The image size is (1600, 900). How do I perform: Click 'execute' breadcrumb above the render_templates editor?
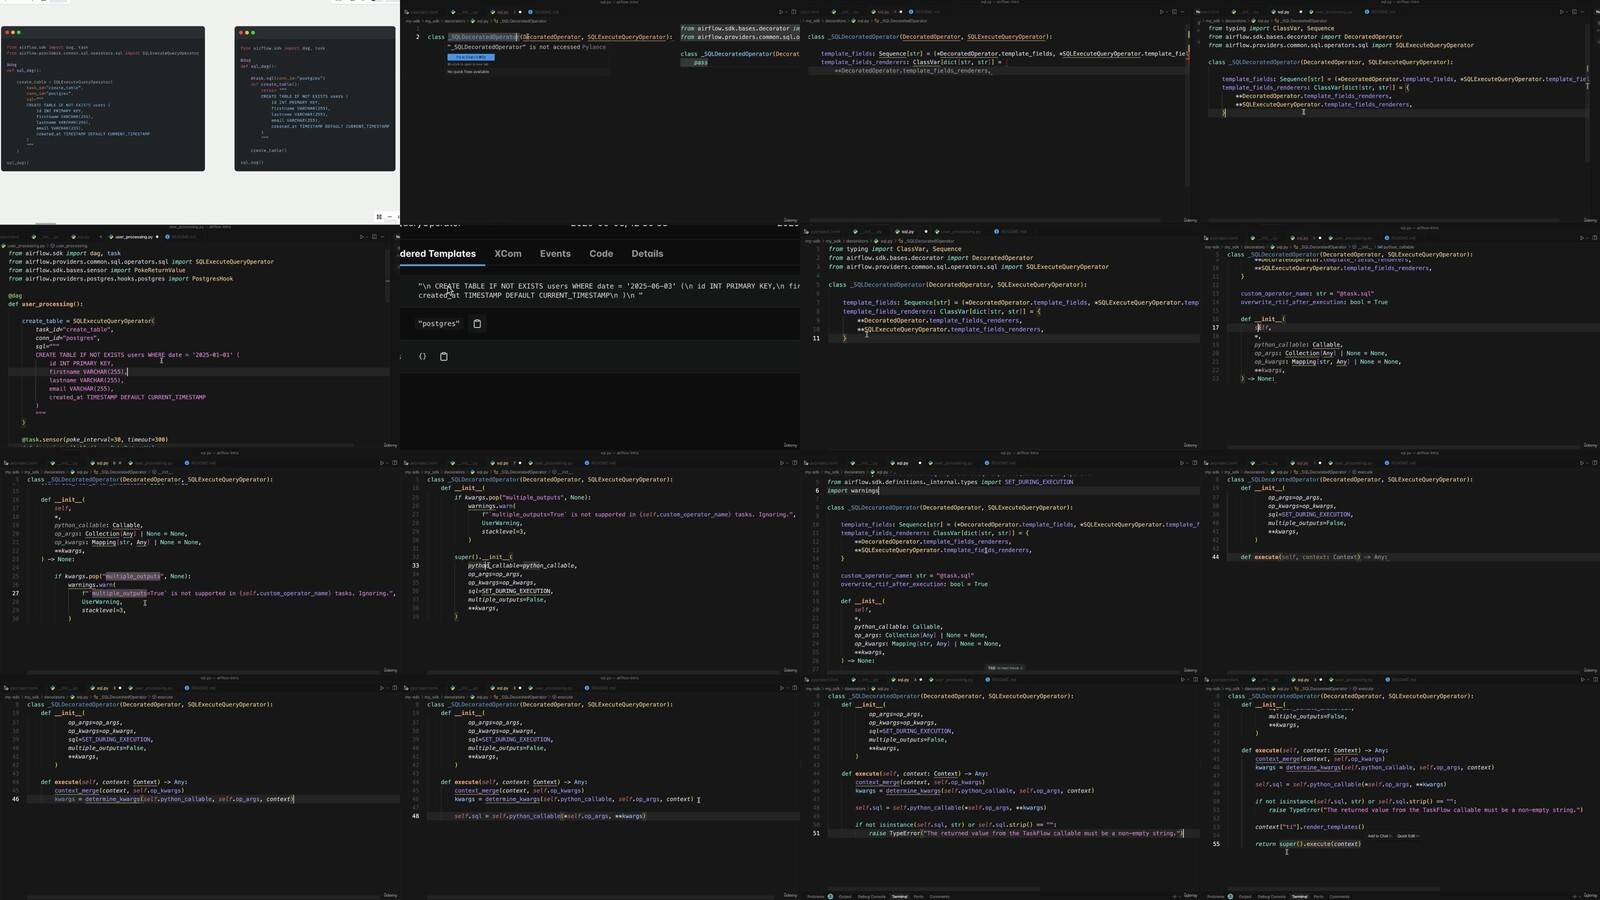tap(1364, 688)
